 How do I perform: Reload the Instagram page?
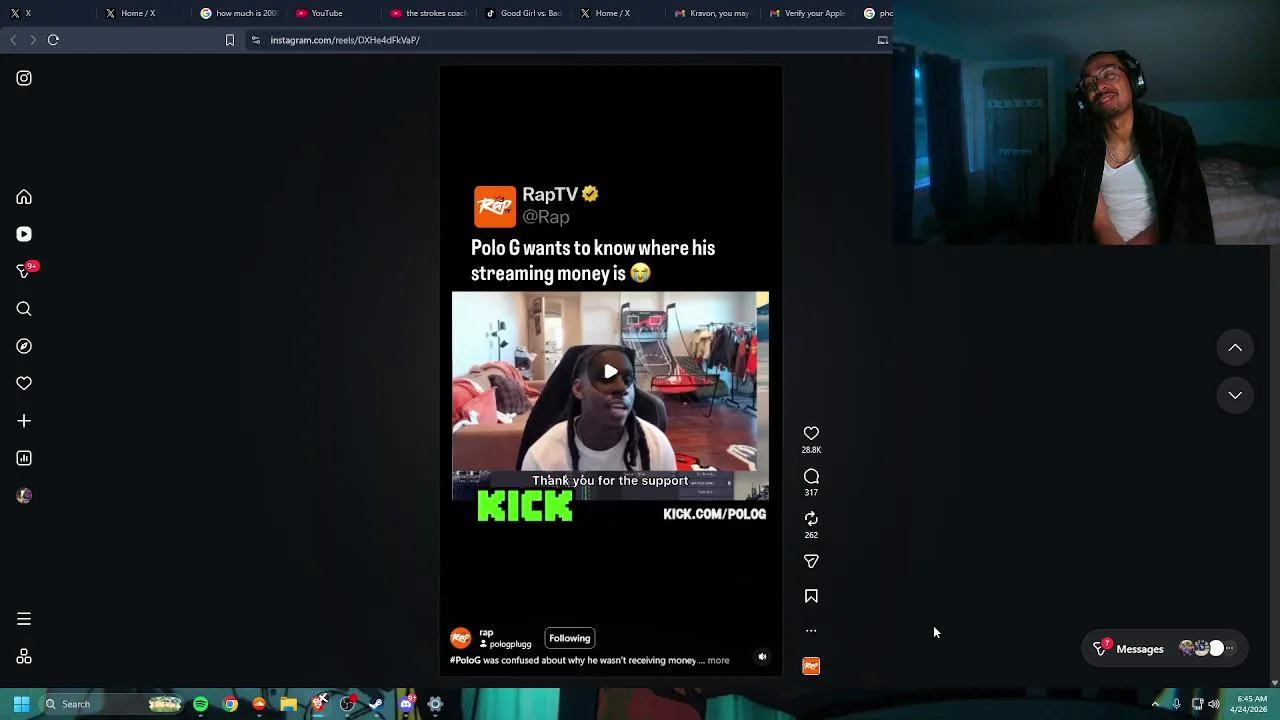coord(54,40)
